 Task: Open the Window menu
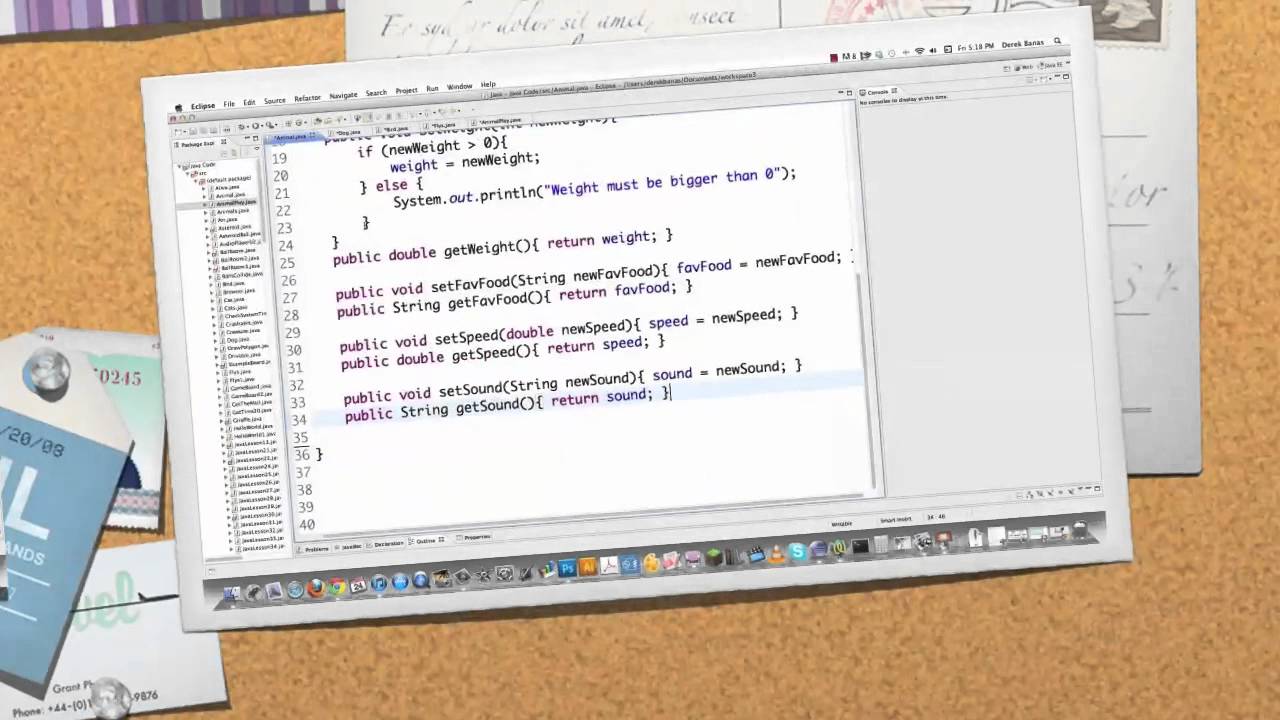point(460,86)
